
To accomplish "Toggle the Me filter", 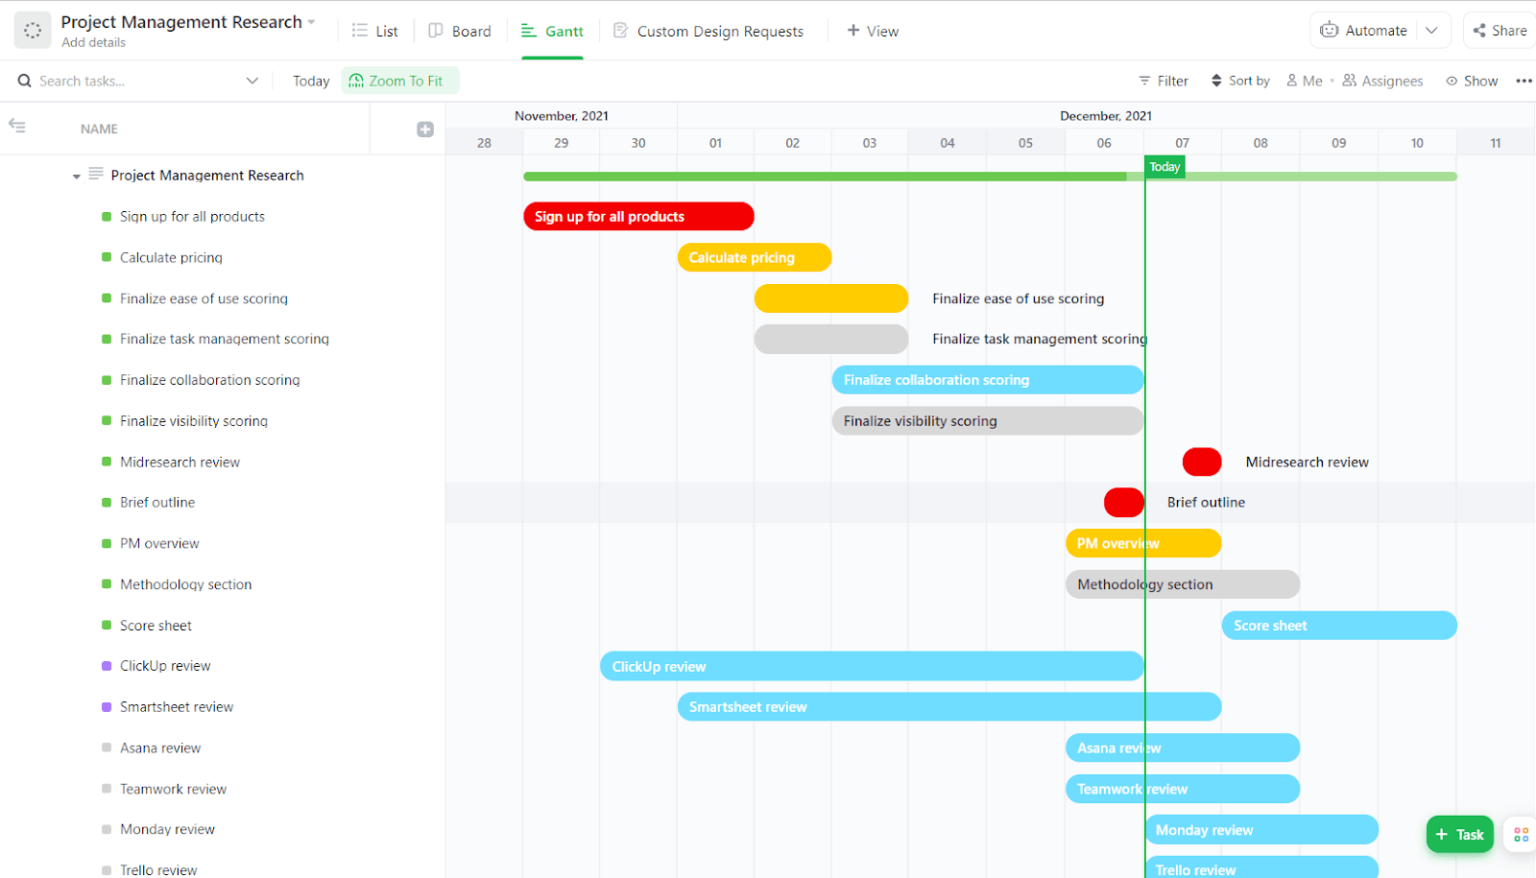I will [1304, 80].
